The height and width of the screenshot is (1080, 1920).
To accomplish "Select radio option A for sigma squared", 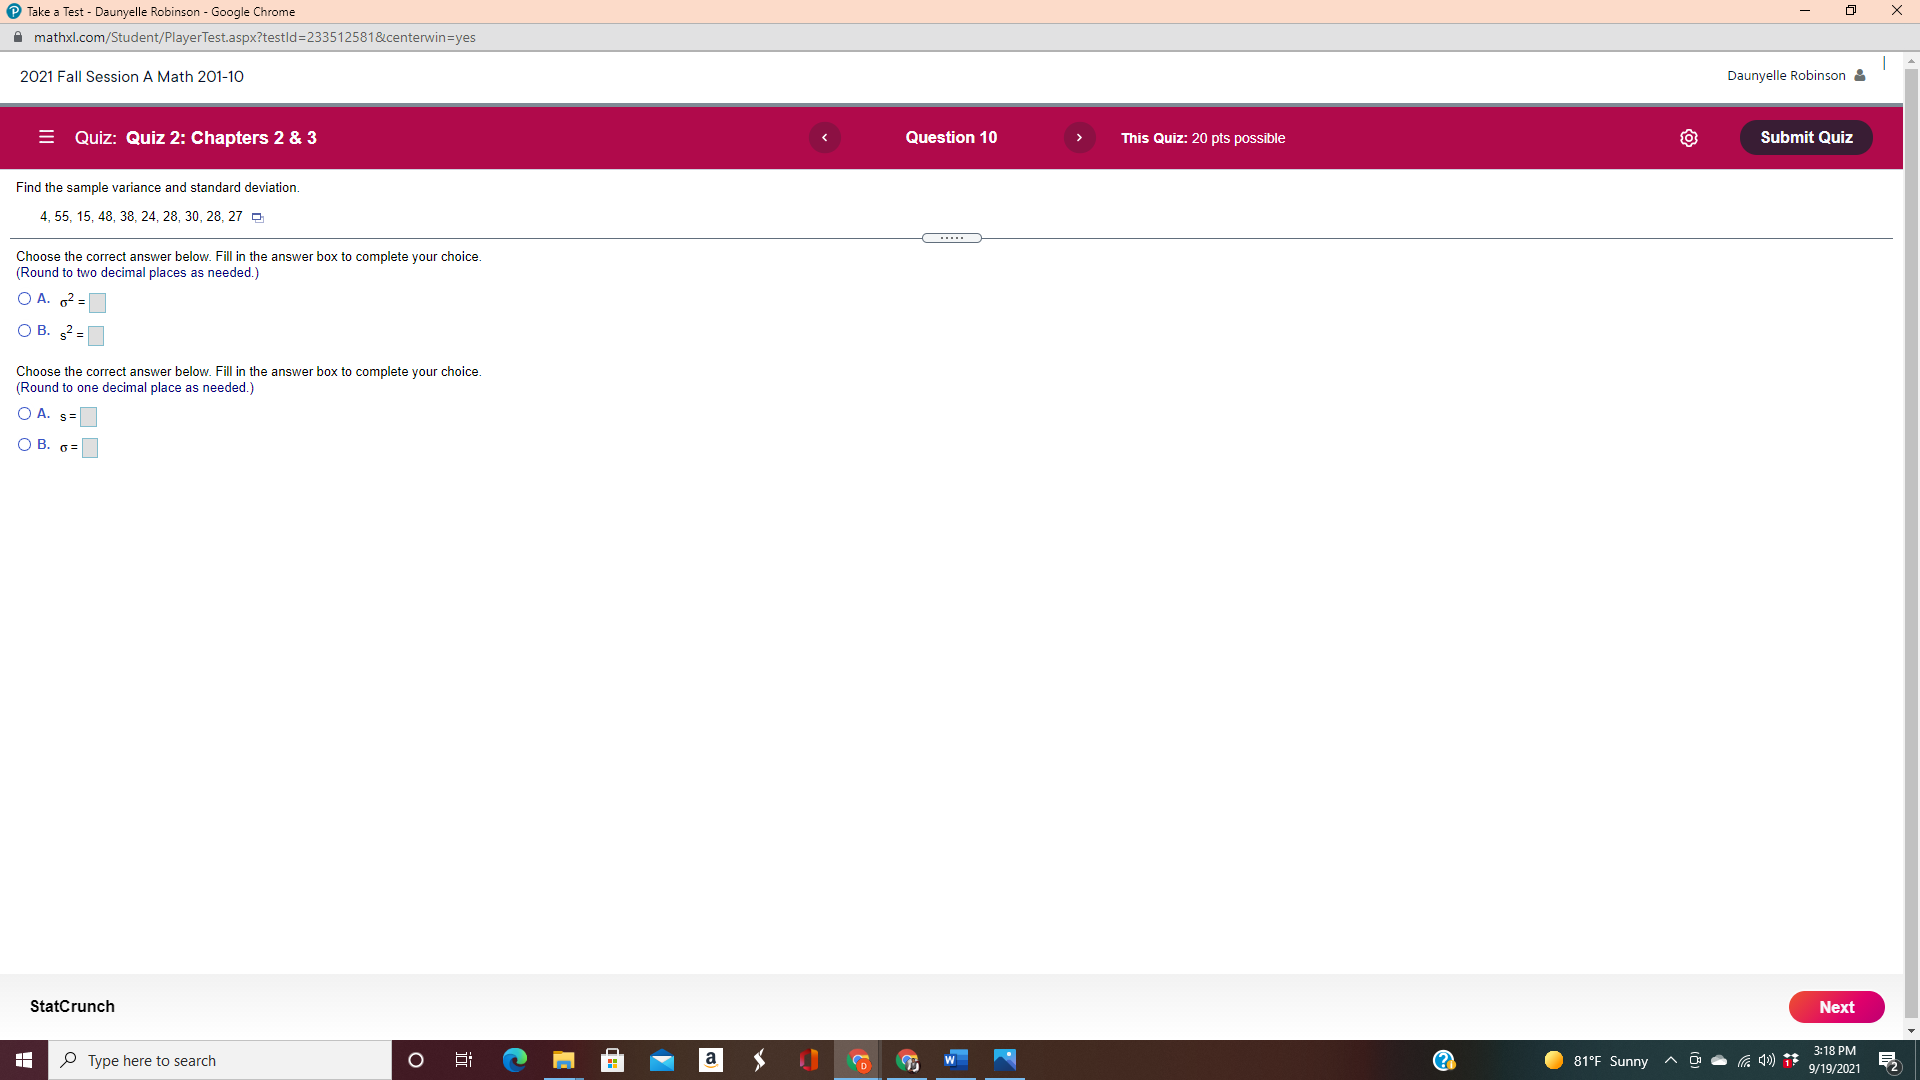I will [x=23, y=298].
